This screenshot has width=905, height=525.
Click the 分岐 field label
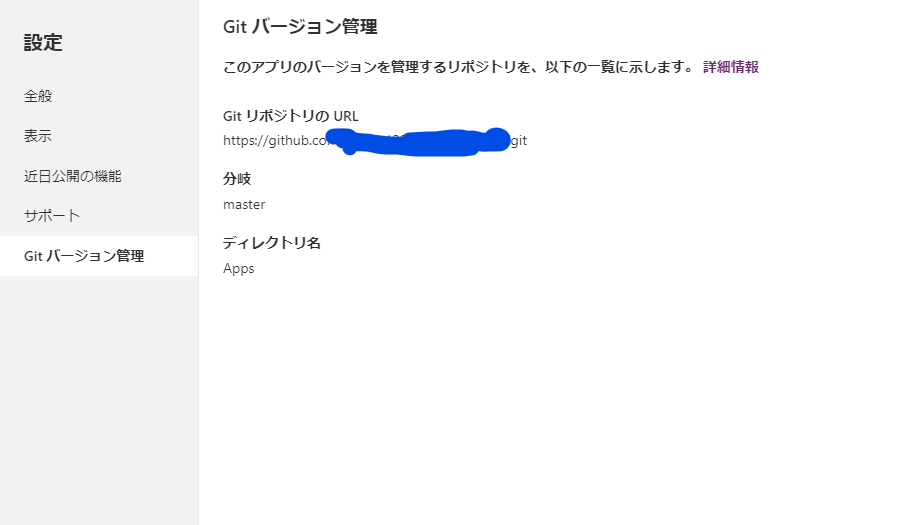[x=237, y=179]
